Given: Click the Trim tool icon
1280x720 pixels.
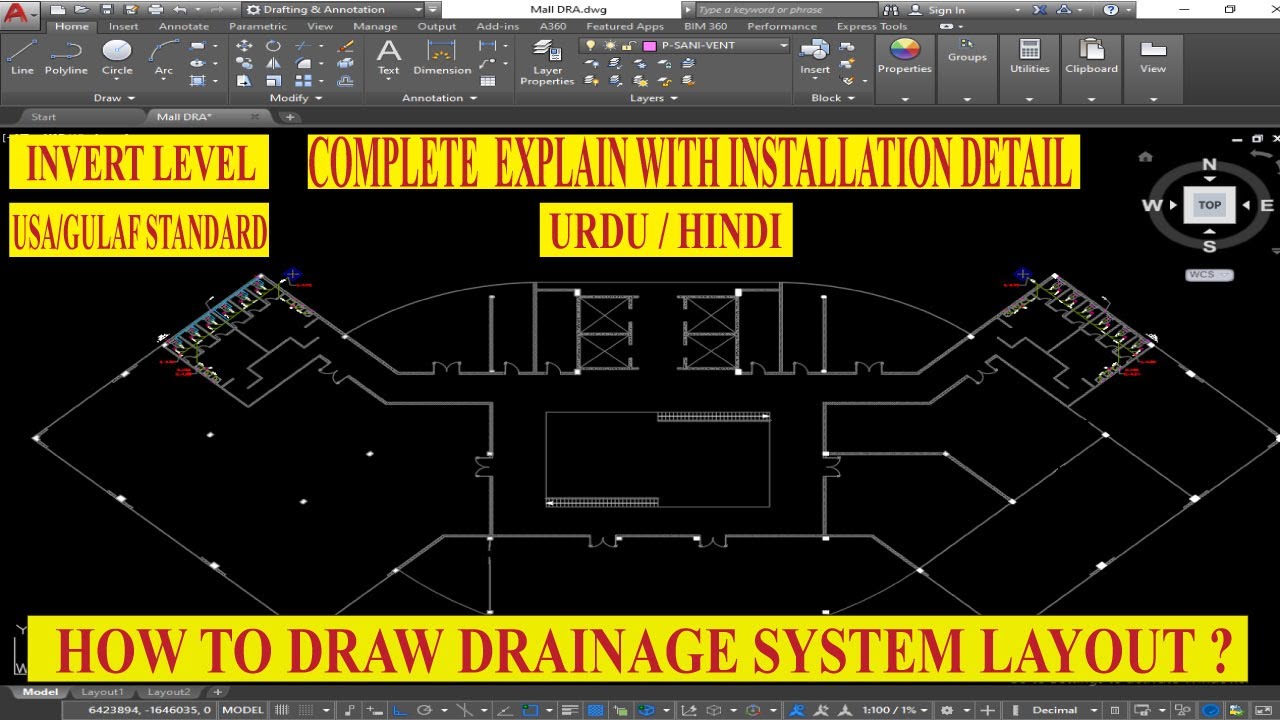Looking at the screenshot, I should [303, 46].
